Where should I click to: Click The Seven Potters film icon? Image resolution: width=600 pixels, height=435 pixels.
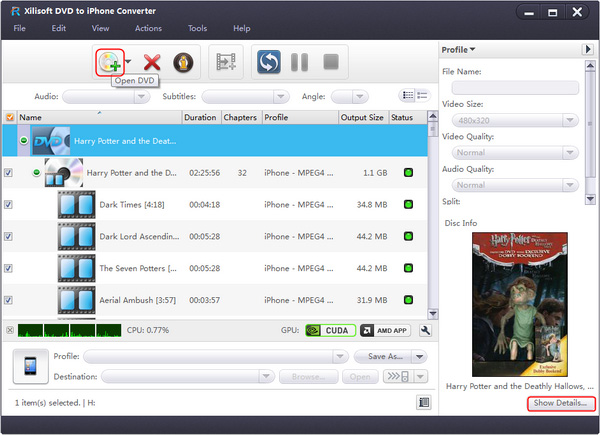coord(77,268)
